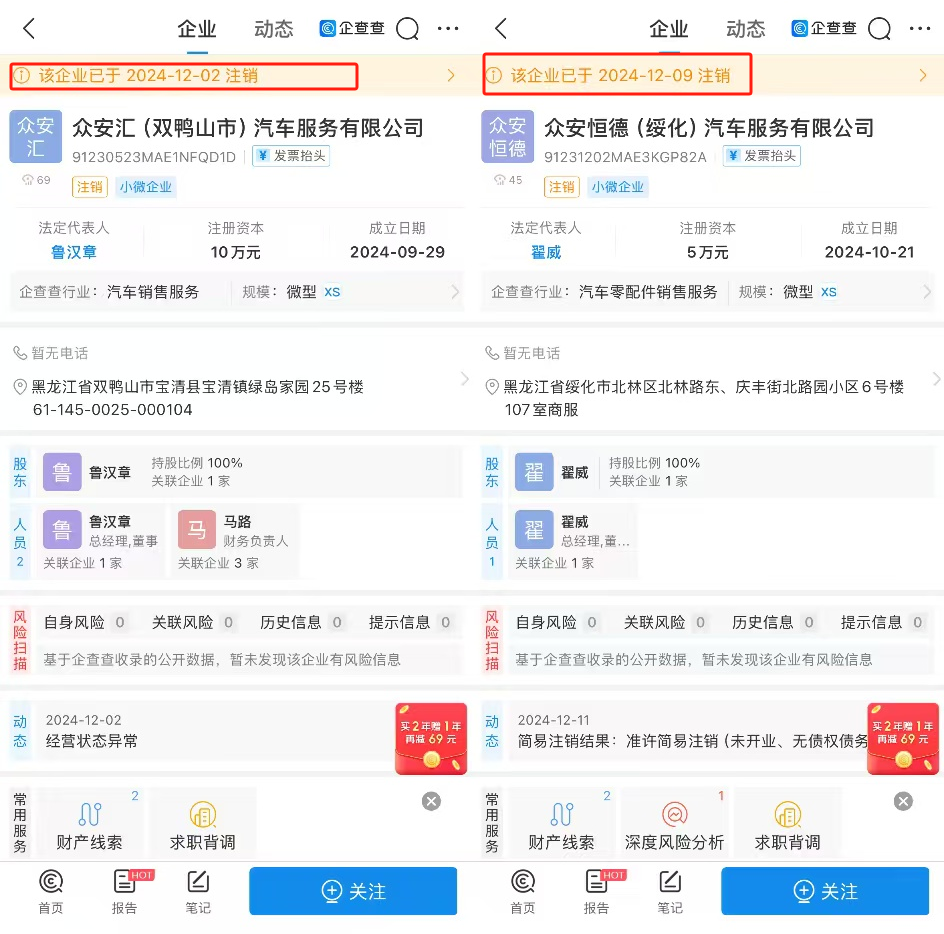Open 报告 on 众安恒德 page
This screenshot has width=944, height=934.
click(597, 892)
